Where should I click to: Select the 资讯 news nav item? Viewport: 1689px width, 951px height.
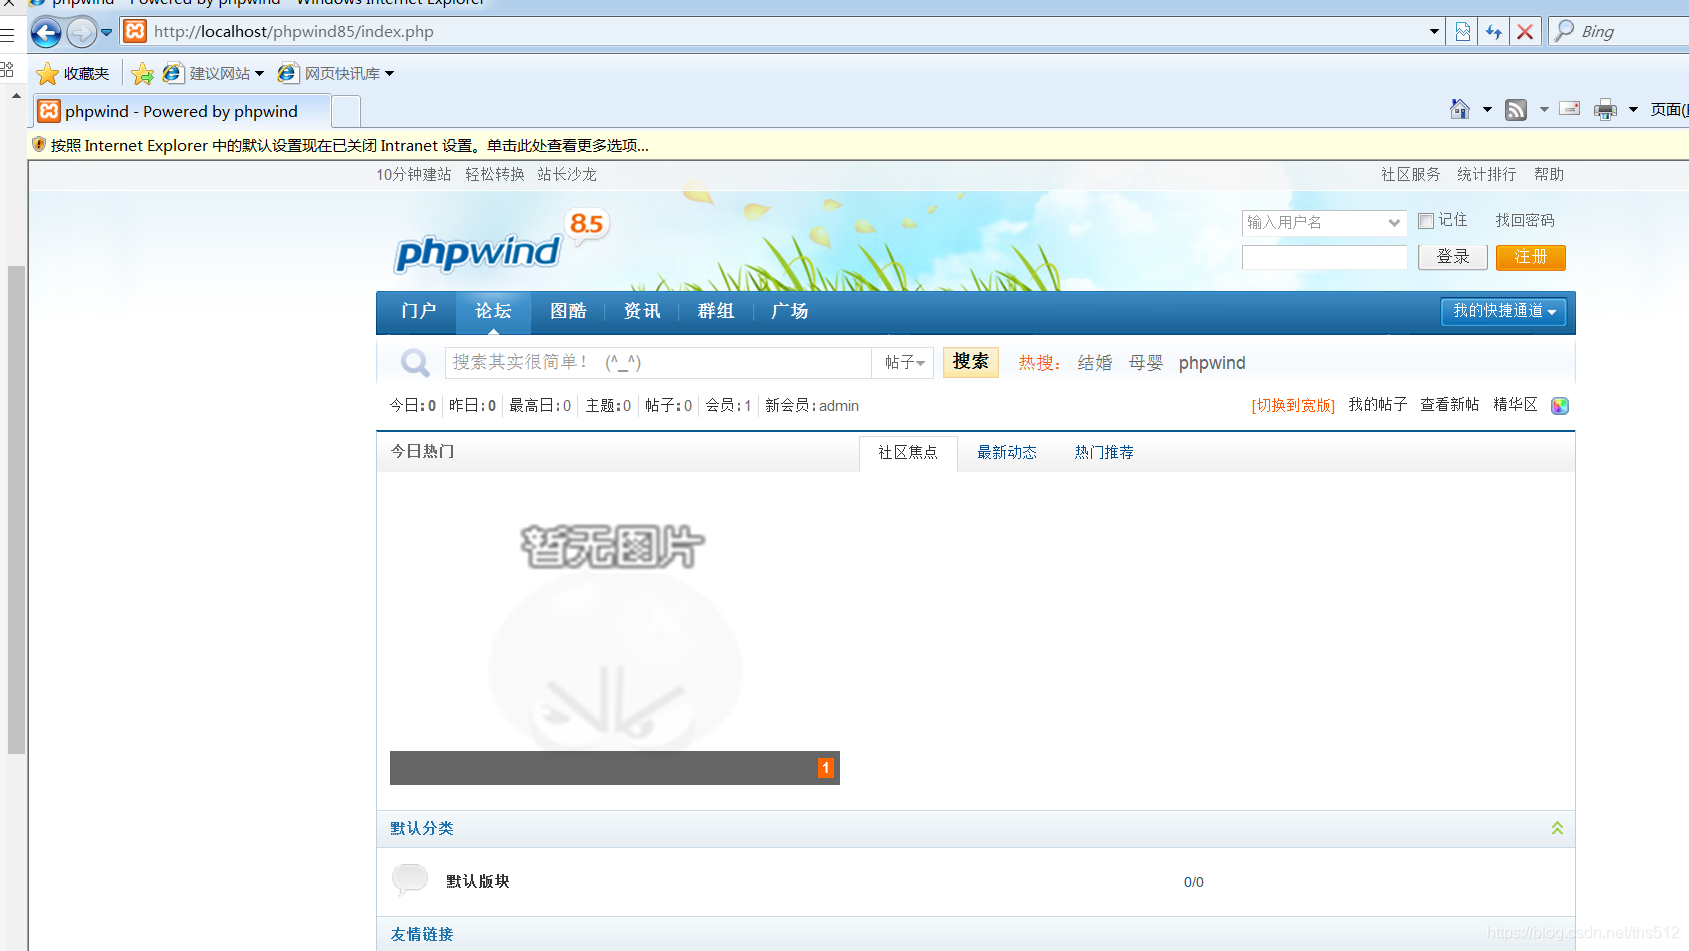(x=642, y=311)
